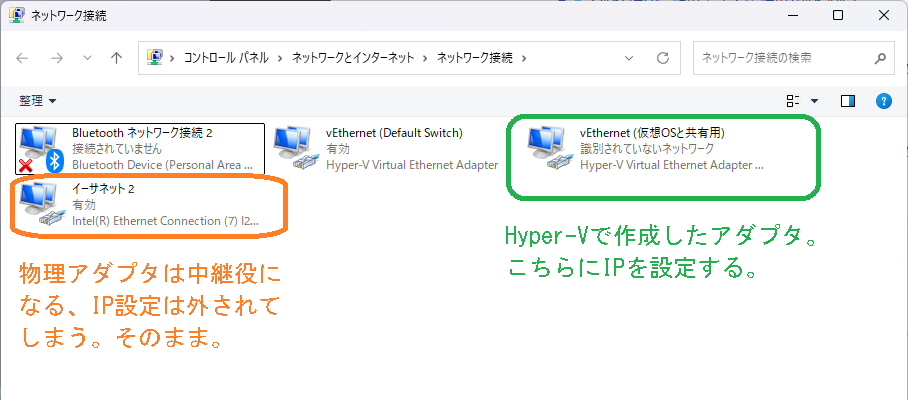Click コントロール パネル in breadcrumb path

pyautogui.click(x=228, y=58)
